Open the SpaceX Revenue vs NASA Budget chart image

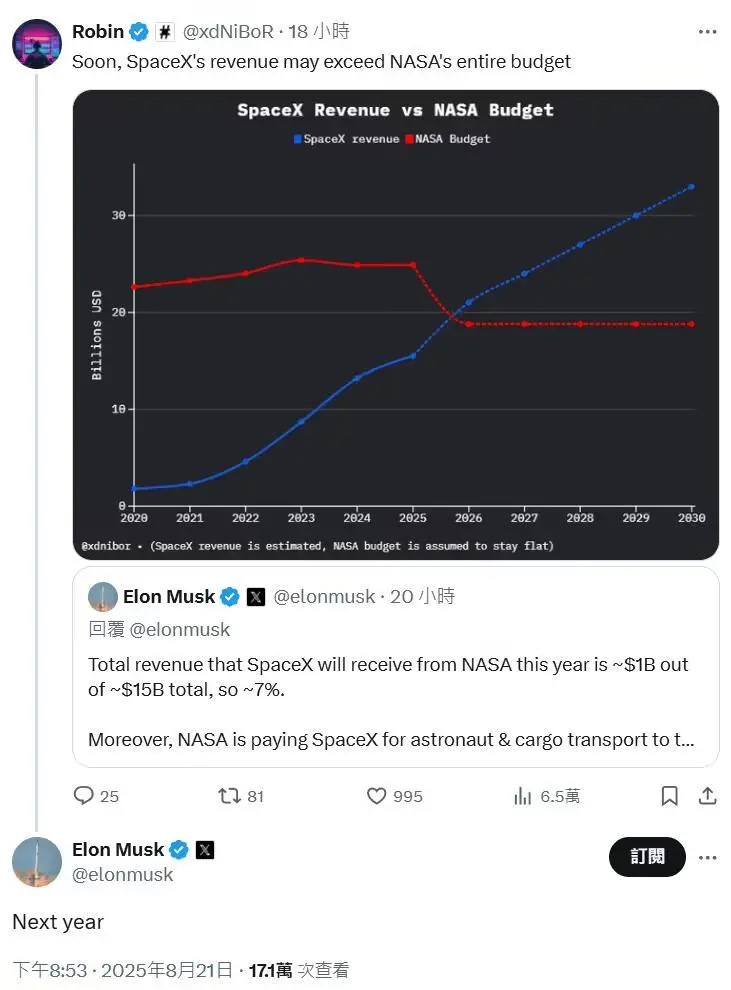395,324
